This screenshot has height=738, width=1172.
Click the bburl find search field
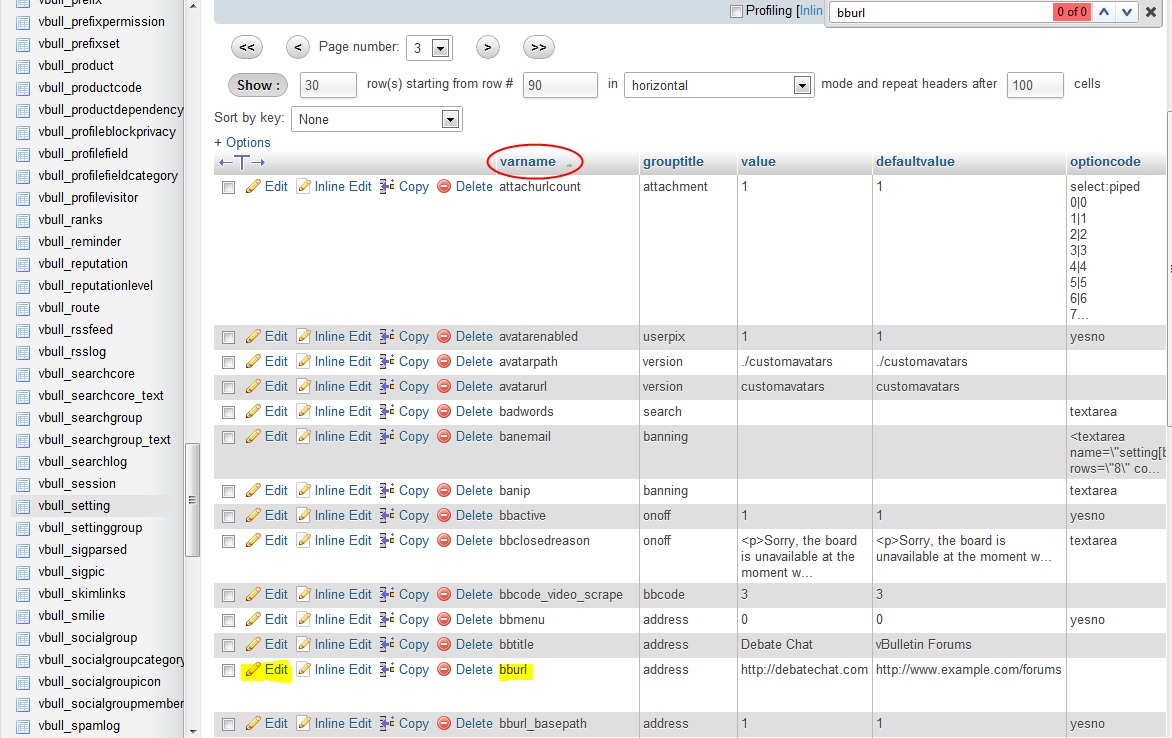(x=943, y=12)
